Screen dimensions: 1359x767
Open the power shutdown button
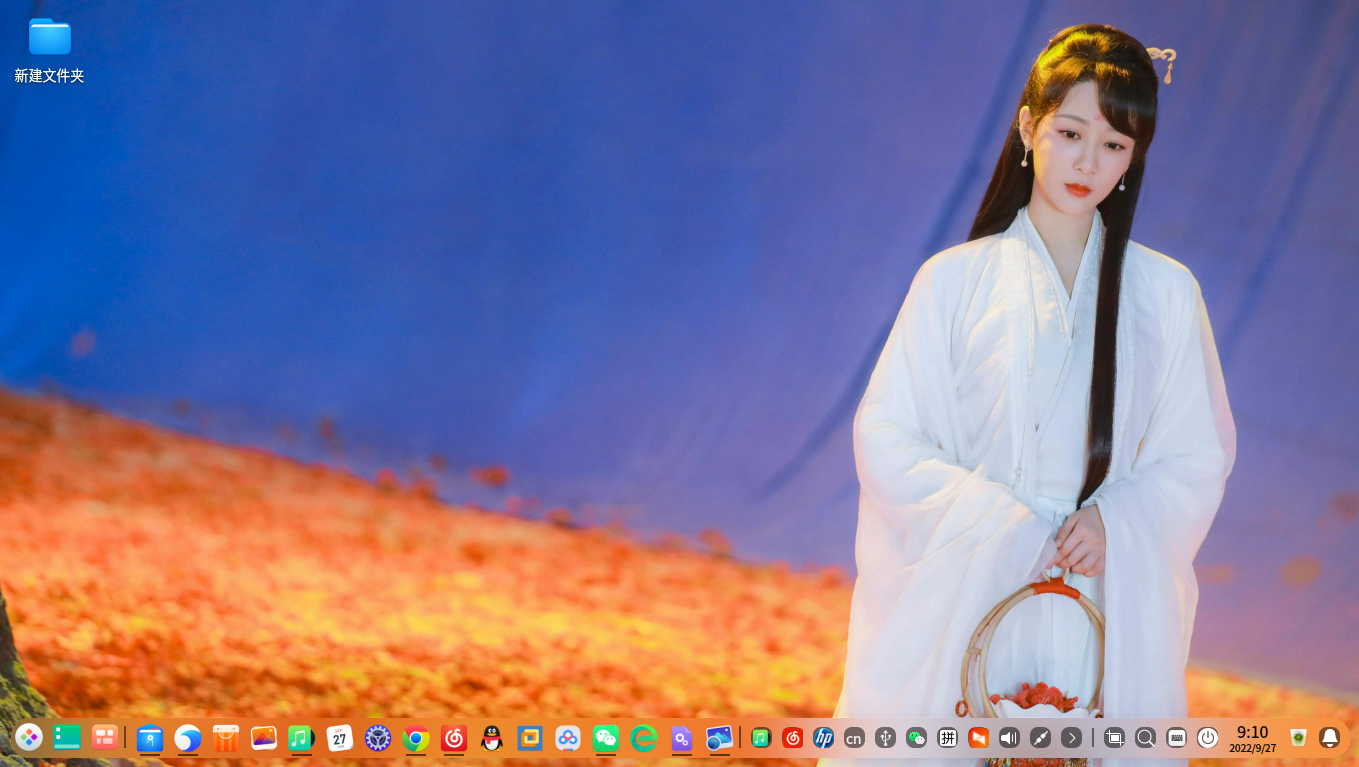pos(1208,738)
